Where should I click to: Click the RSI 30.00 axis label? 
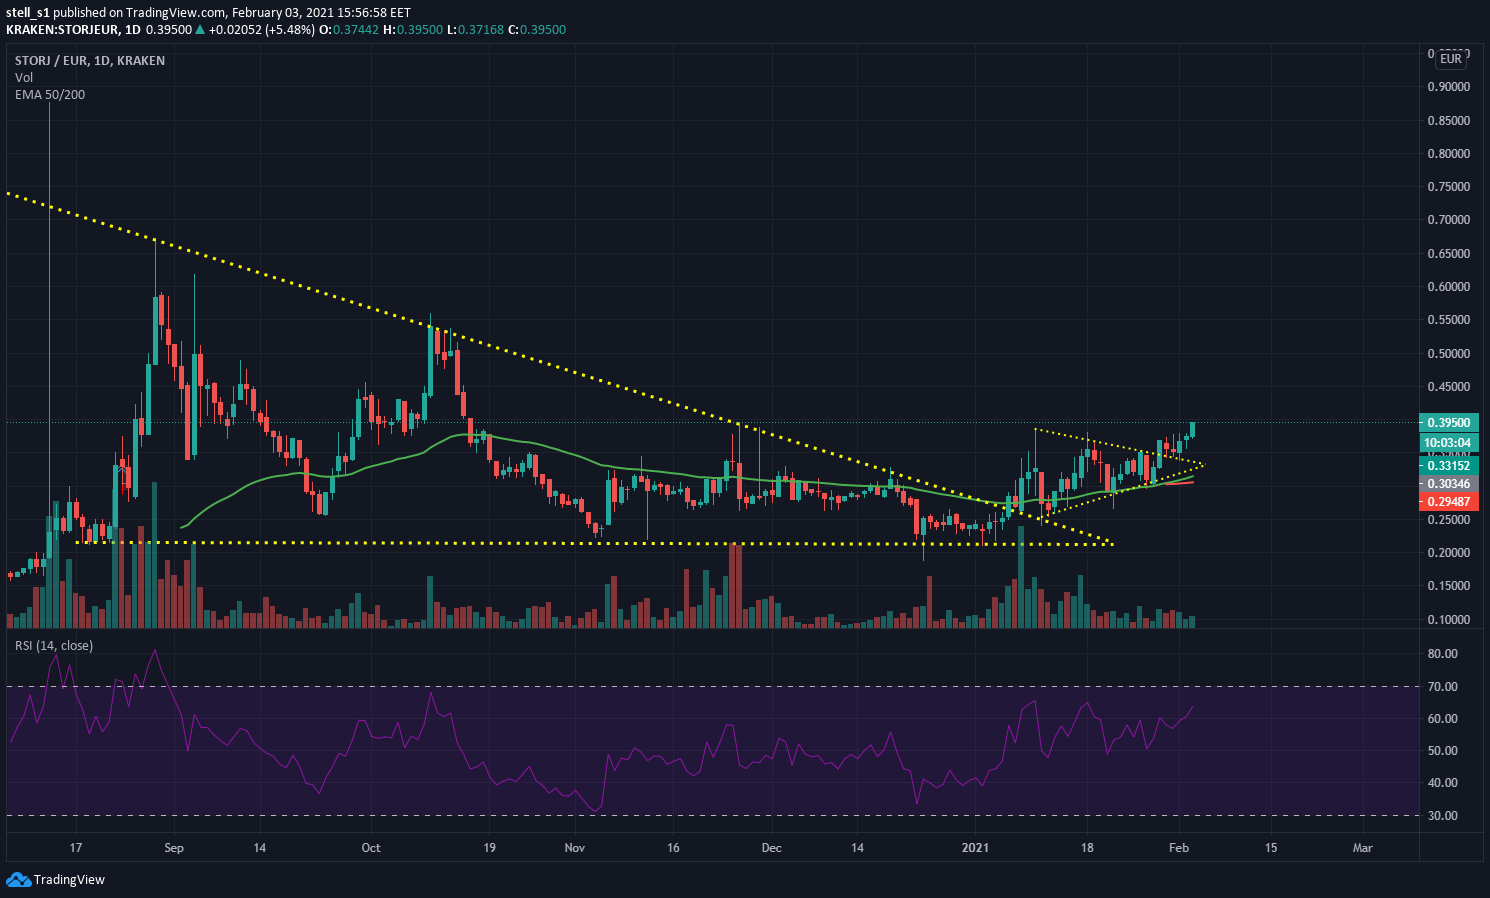[1442, 816]
